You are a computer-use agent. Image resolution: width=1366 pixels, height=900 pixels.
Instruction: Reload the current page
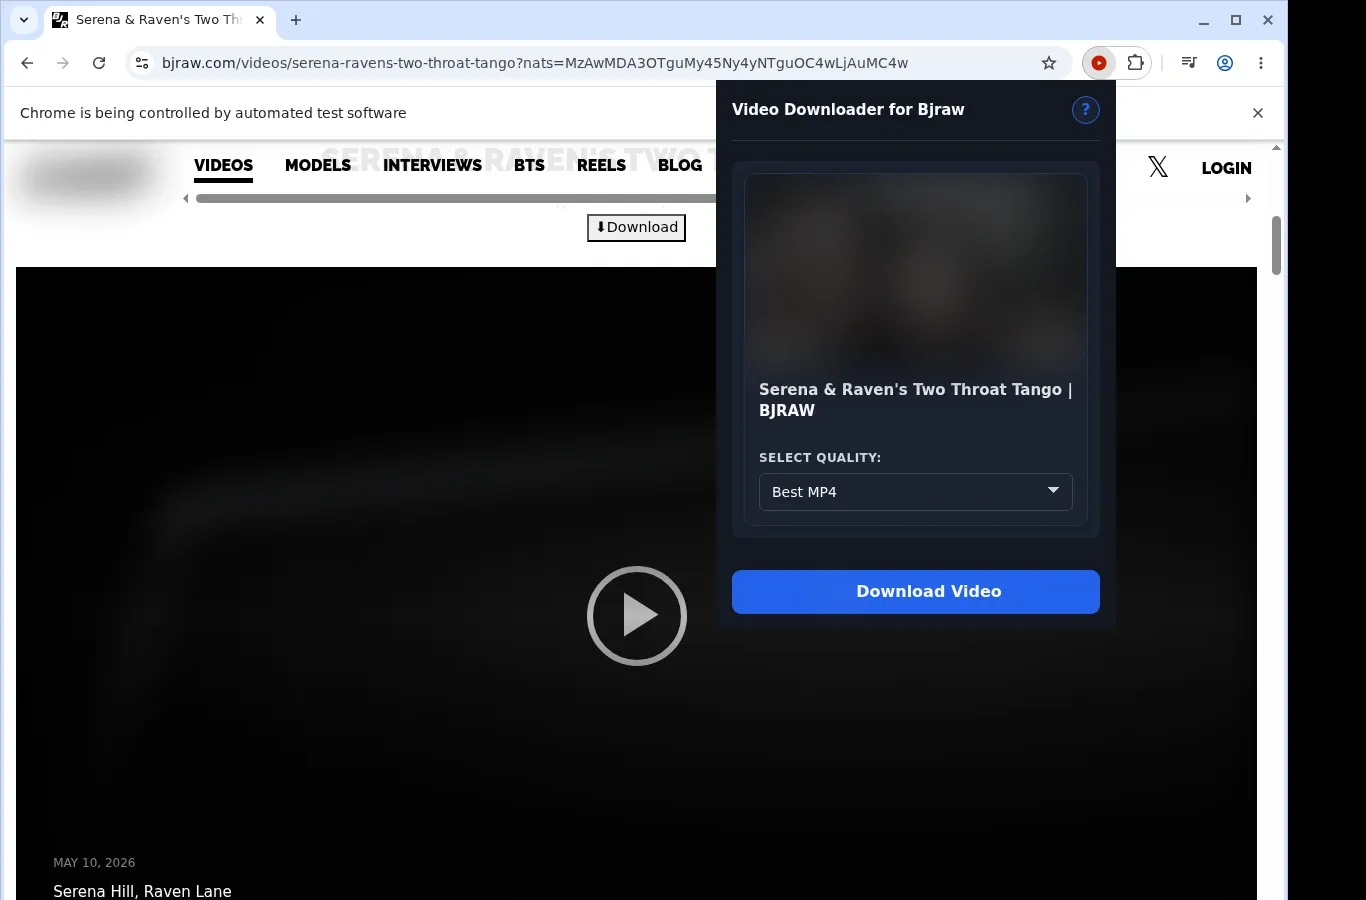(99, 63)
